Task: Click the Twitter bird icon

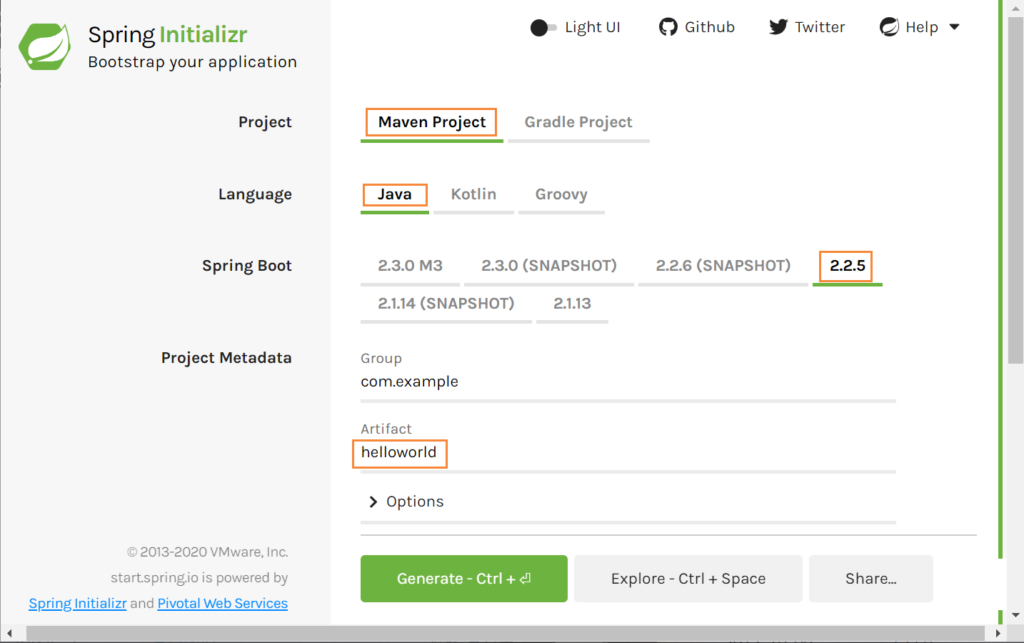Action: pyautogui.click(x=778, y=27)
